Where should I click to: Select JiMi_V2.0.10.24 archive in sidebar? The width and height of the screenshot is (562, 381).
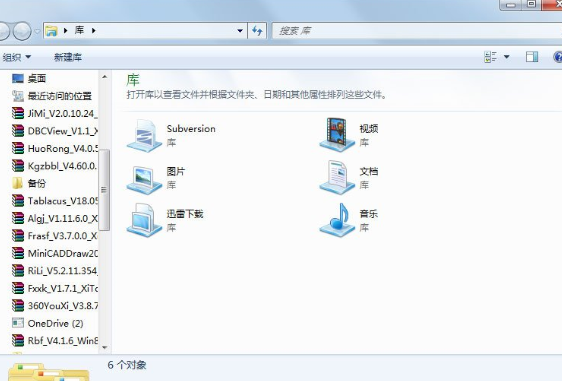54,113
